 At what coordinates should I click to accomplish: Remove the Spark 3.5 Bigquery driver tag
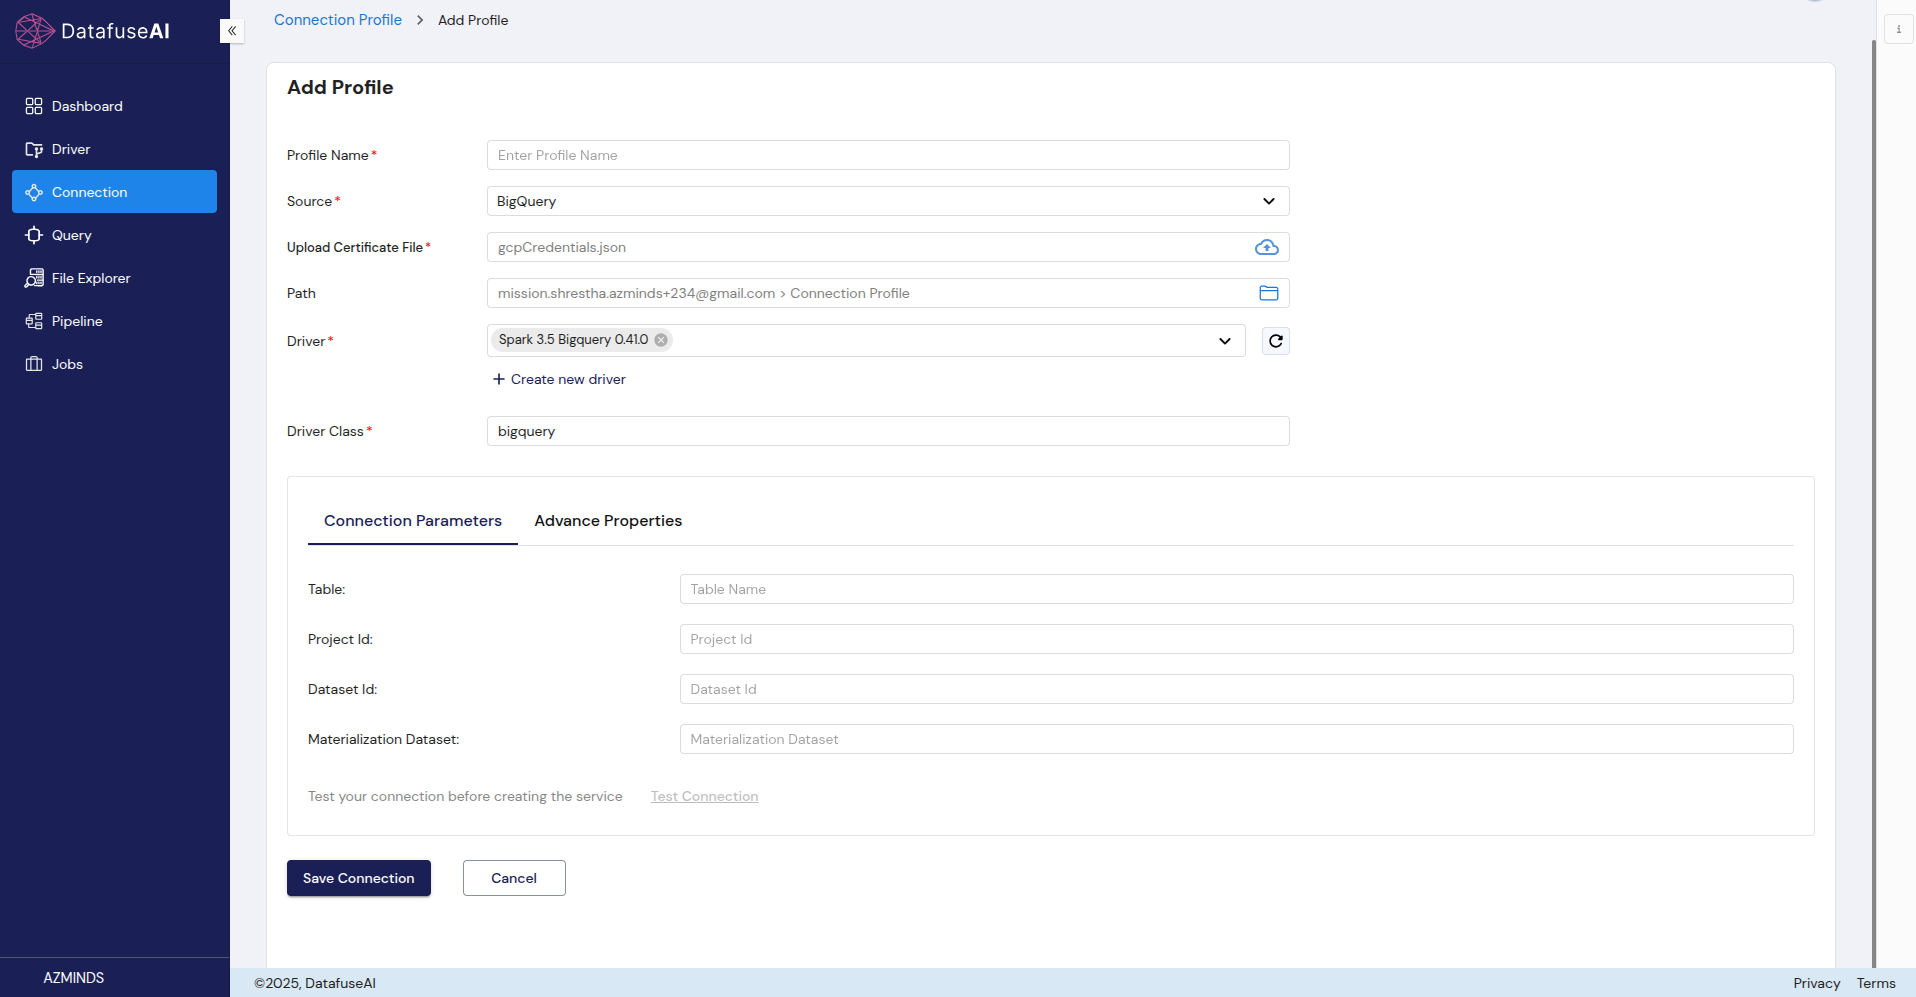point(661,340)
